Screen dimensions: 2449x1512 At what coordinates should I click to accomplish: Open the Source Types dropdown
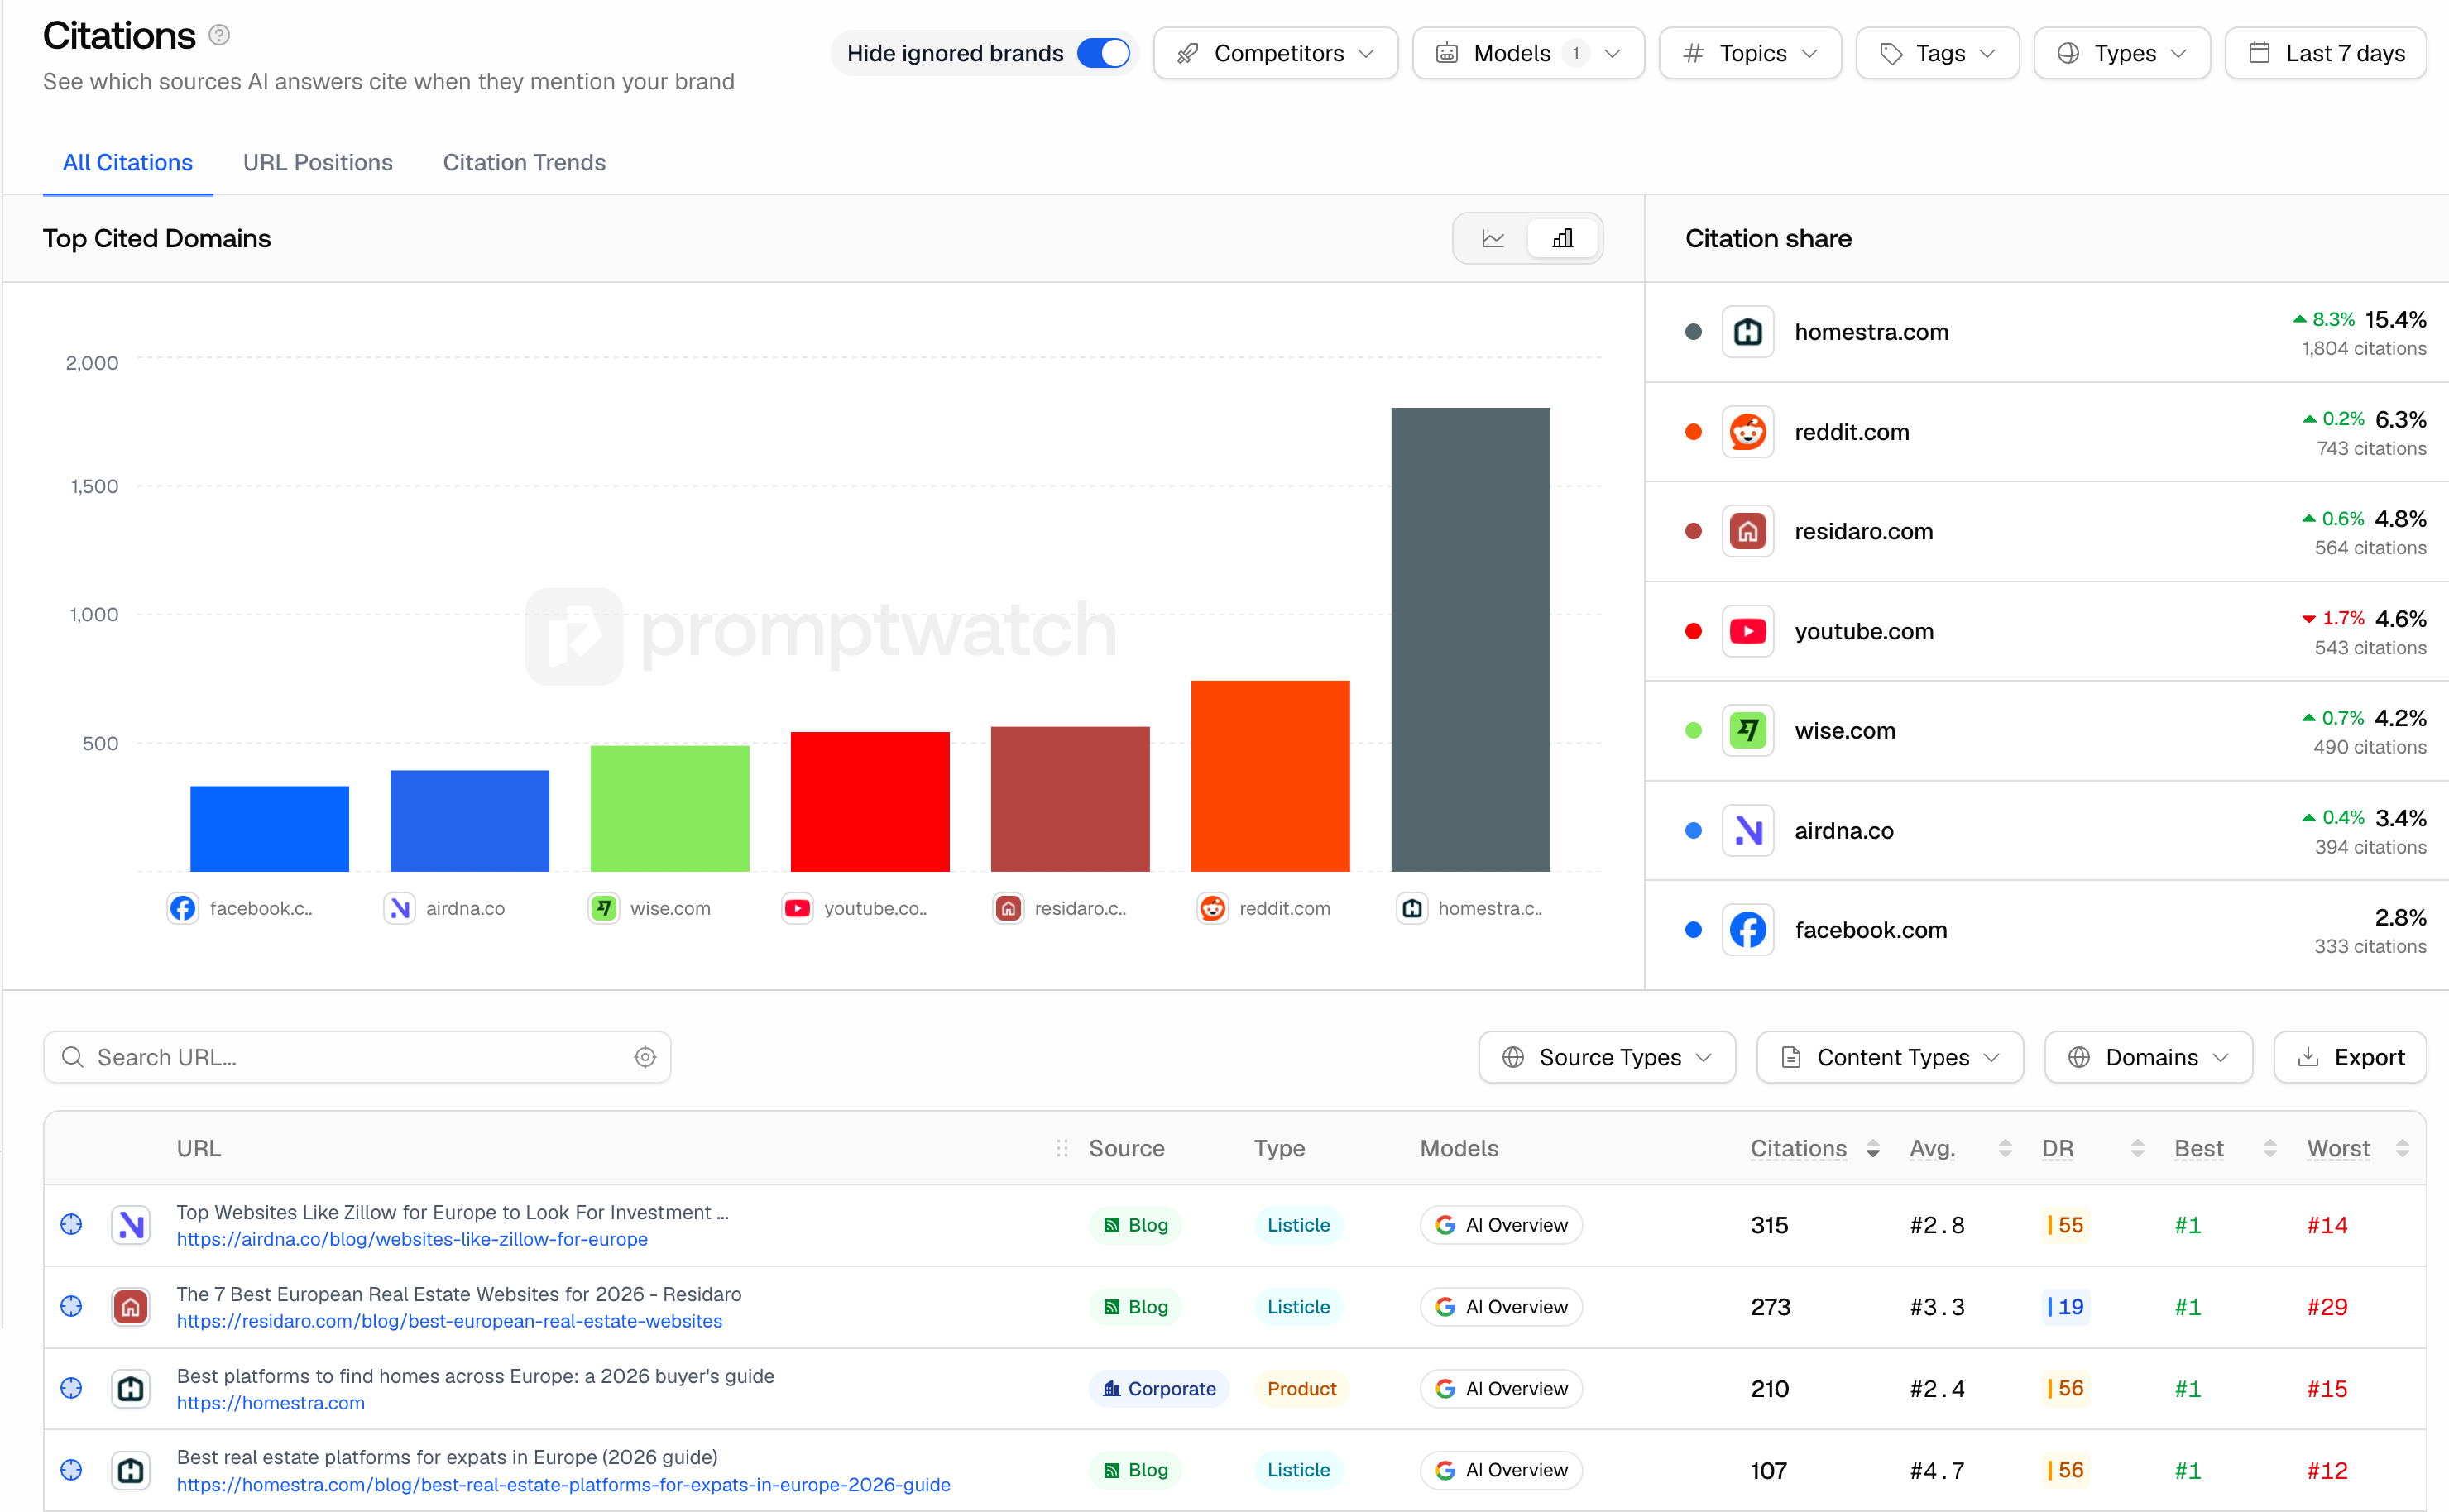point(1607,1057)
